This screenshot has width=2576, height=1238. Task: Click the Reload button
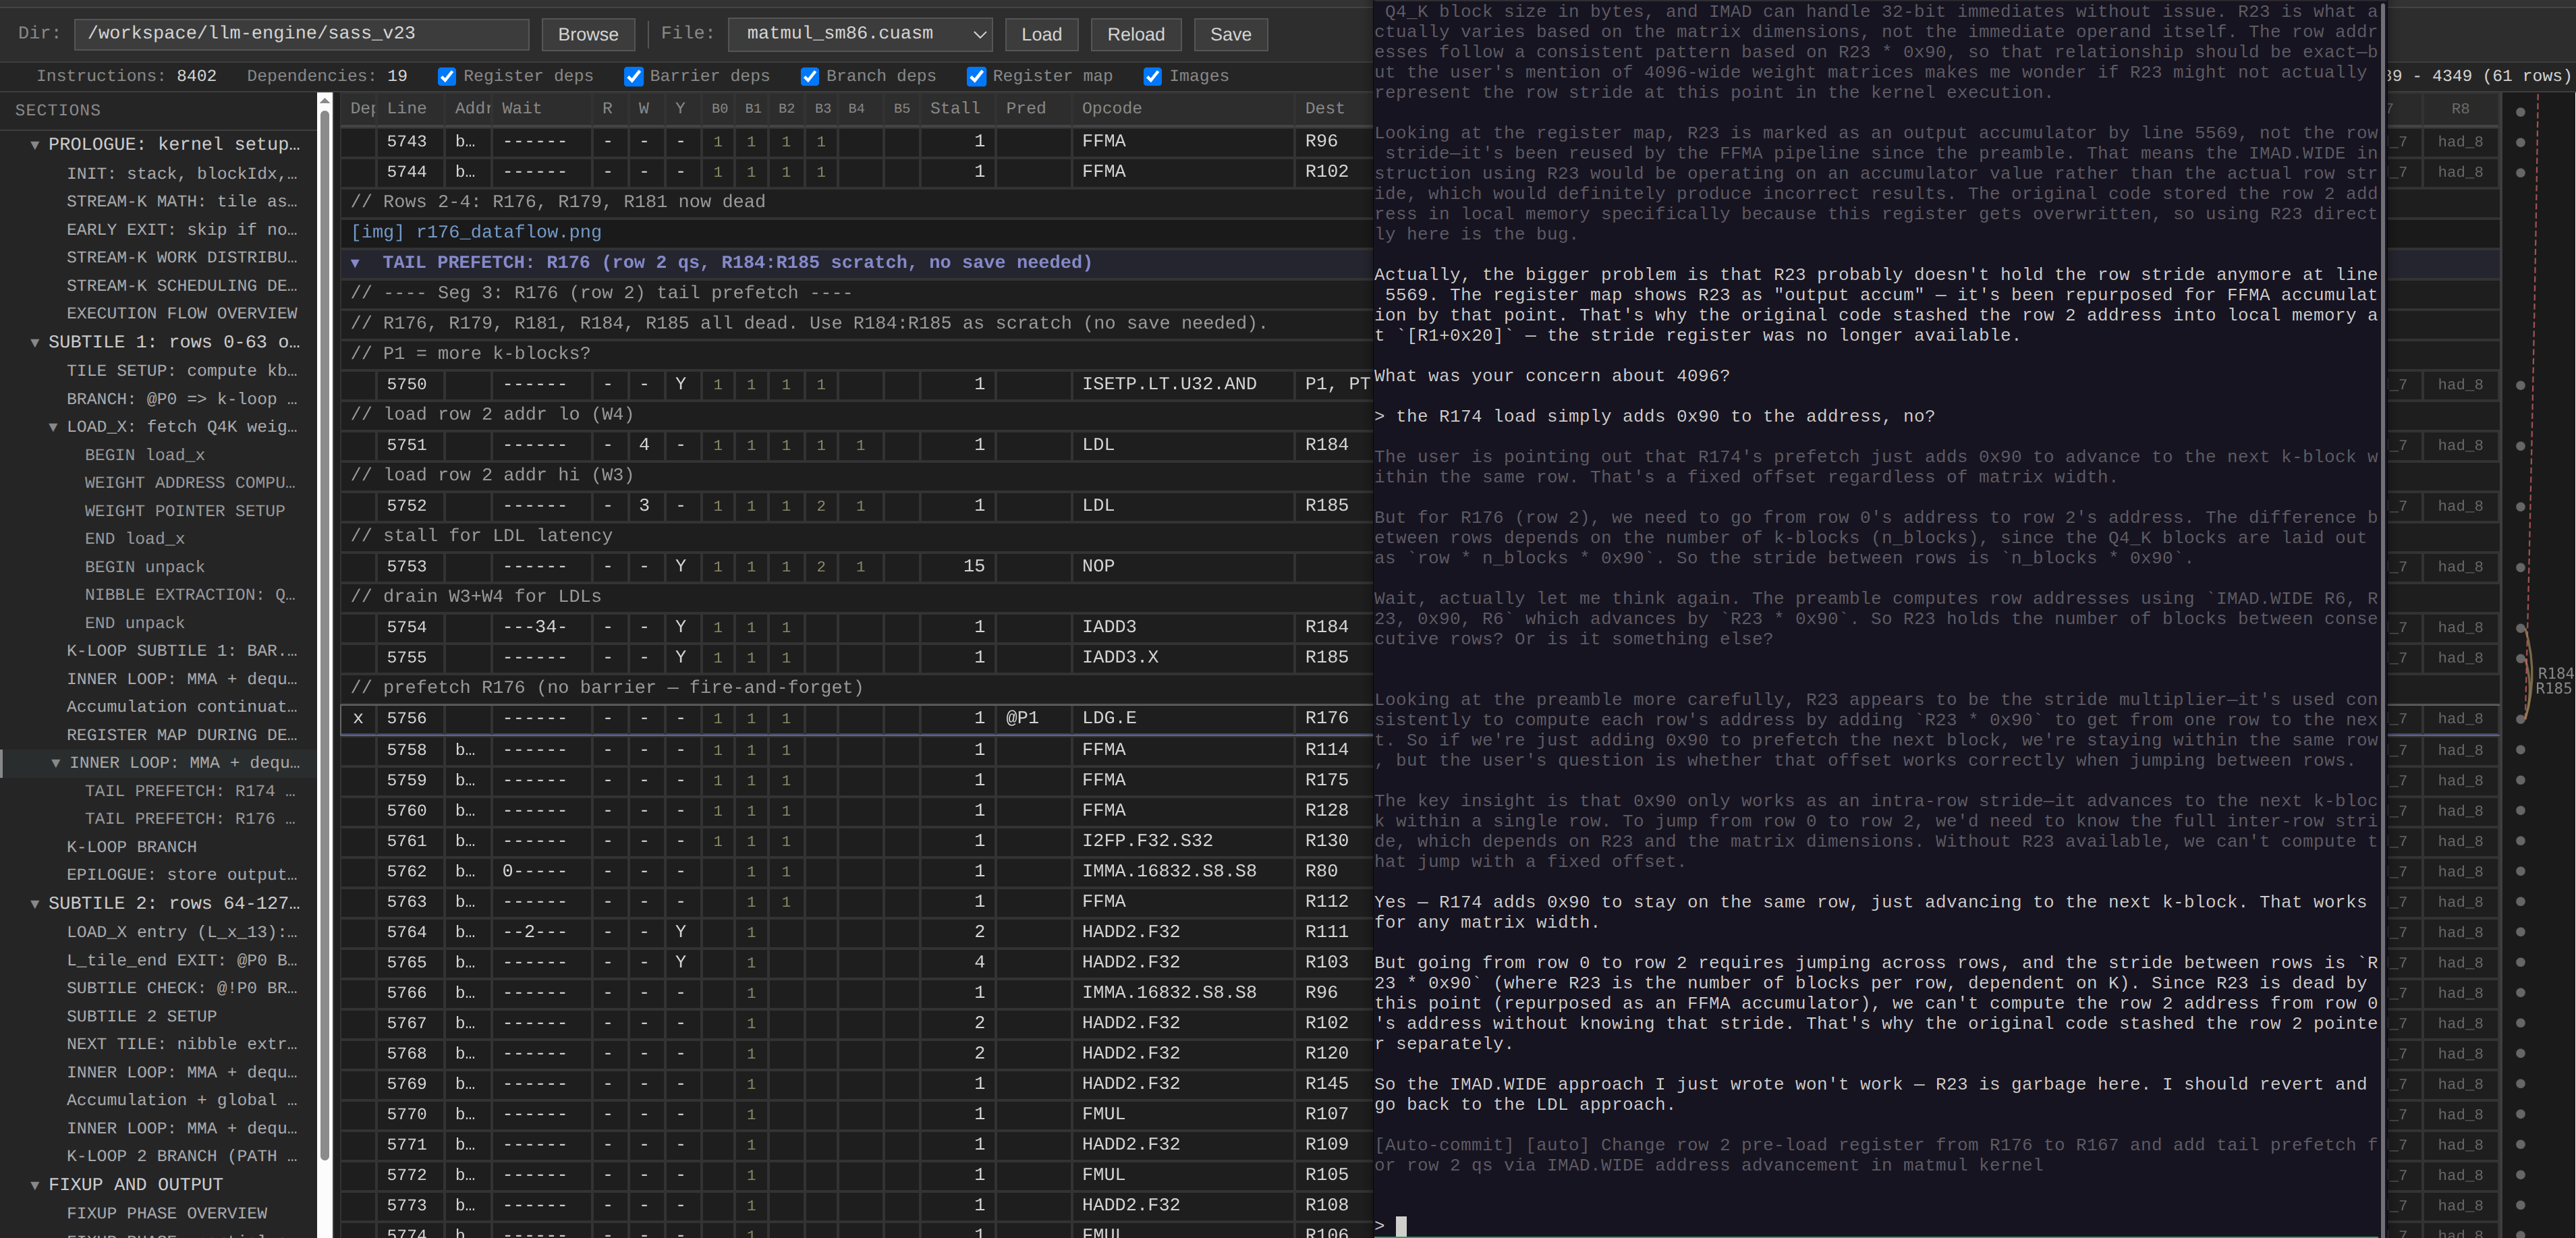(x=1135, y=34)
